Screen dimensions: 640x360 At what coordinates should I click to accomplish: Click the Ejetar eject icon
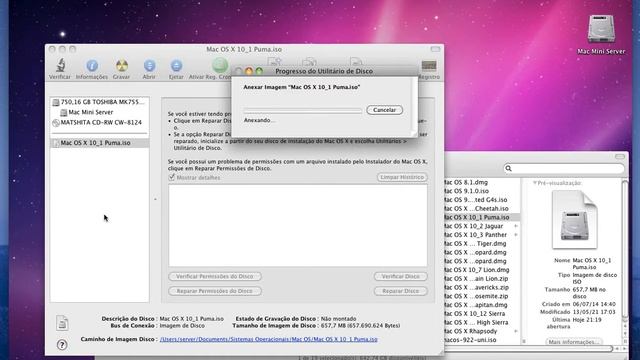coord(176,65)
